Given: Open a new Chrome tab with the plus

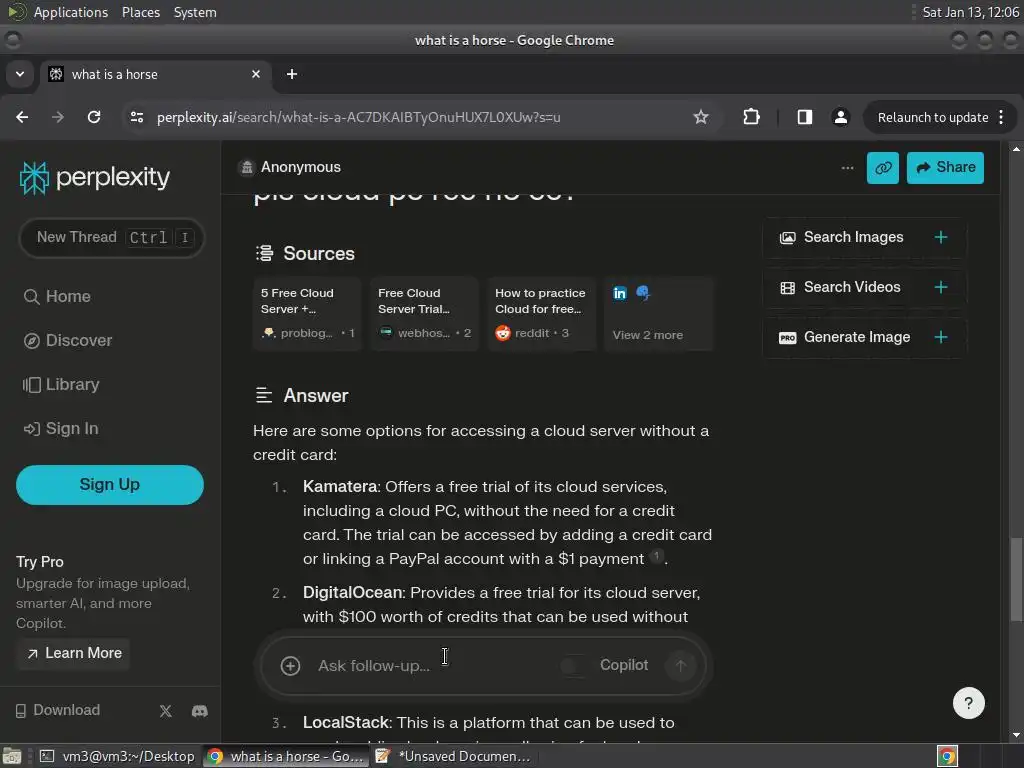Looking at the screenshot, I should (x=292, y=74).
